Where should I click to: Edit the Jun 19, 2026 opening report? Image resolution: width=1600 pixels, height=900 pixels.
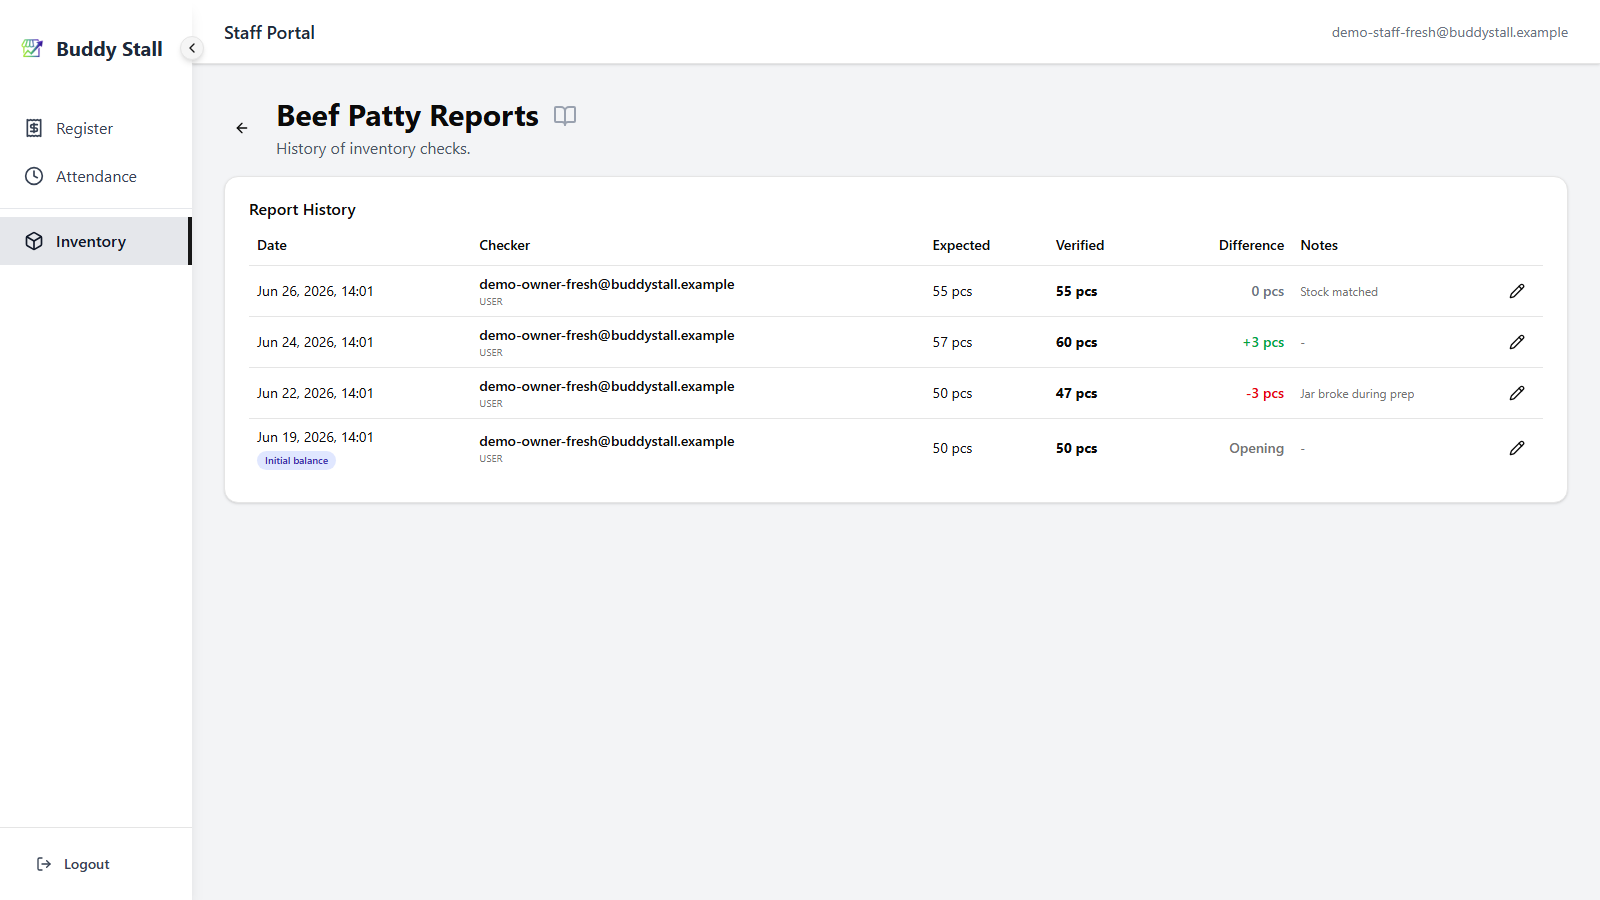tap(1517, 448)
